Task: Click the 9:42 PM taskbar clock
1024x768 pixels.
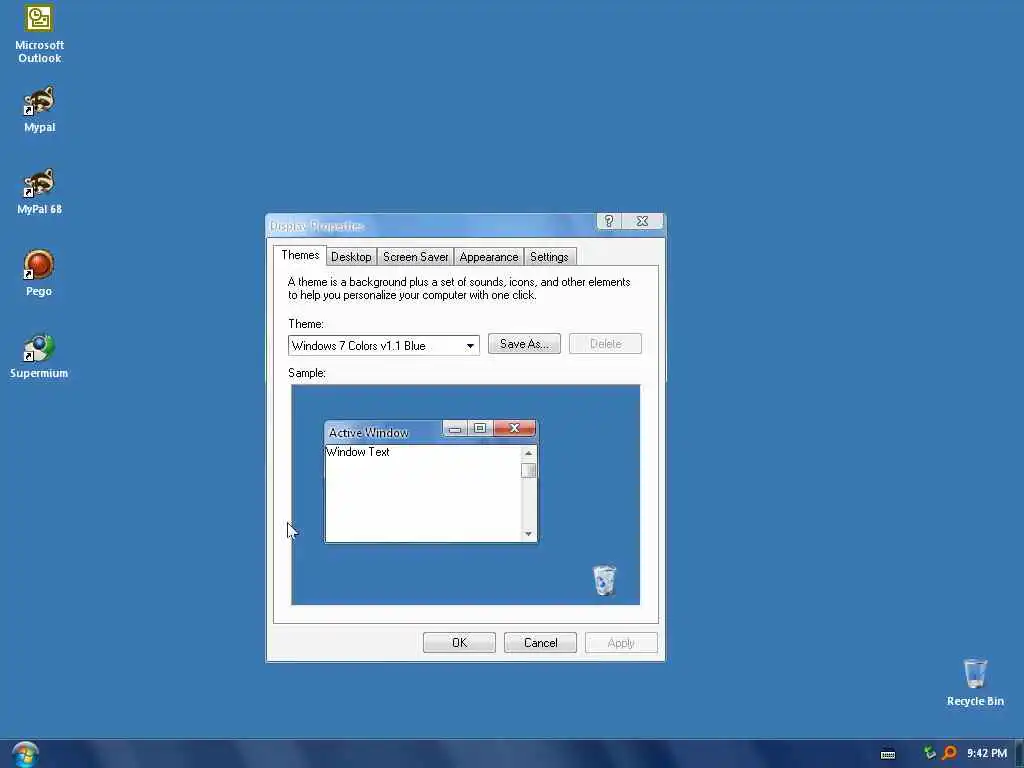Action: click(x=987, y=753)
